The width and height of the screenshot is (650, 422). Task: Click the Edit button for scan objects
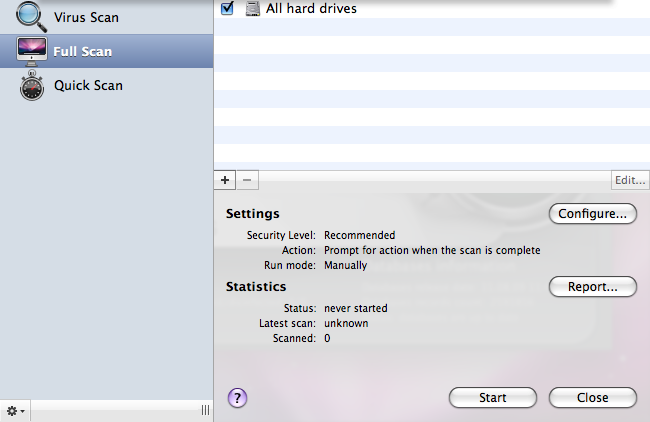pos(630,180)
